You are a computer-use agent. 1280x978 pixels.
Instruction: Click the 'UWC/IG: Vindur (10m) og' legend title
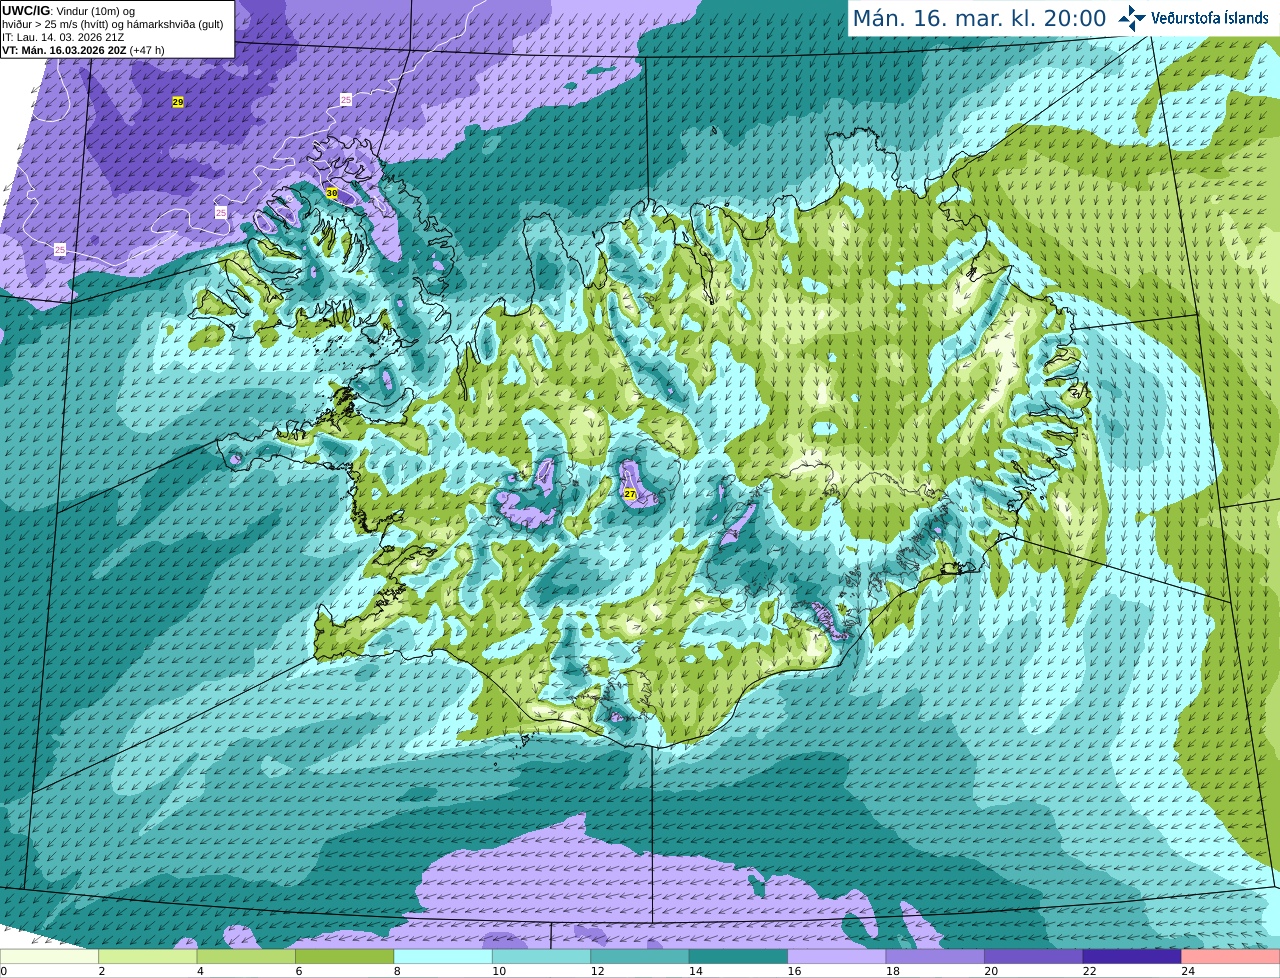click(68, 10)
